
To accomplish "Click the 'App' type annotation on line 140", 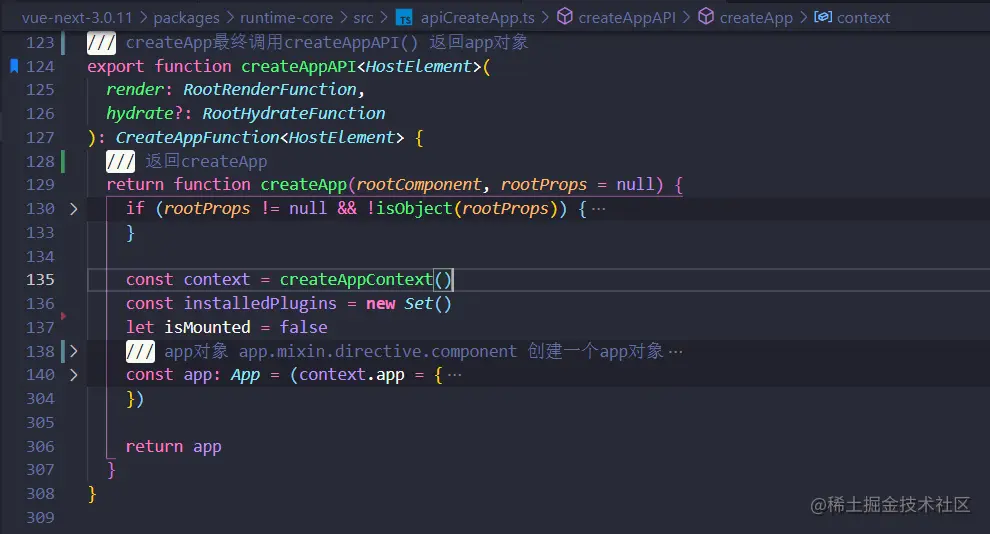I will [x=246, y=375].
